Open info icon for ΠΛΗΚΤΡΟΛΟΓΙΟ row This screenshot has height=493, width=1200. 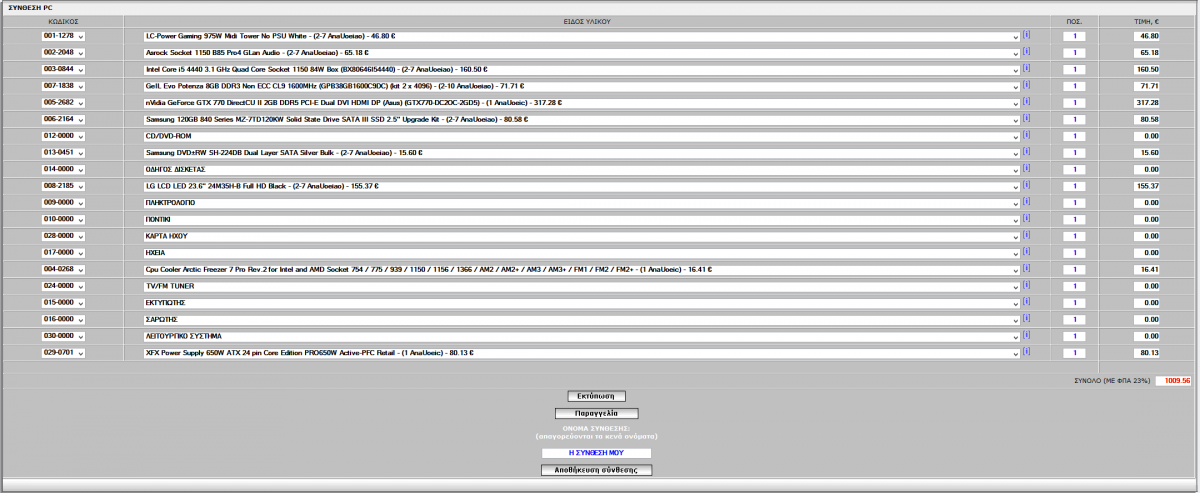(x=1026, y=202)
